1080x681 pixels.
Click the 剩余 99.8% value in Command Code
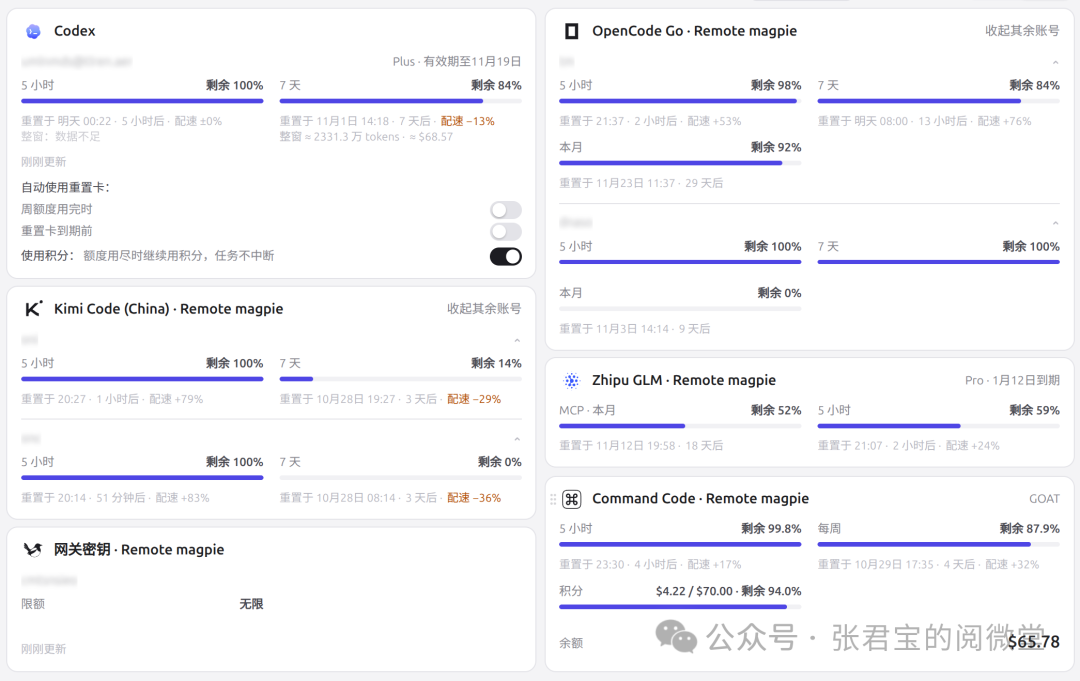pyautogui.click(x=771, y=529)
